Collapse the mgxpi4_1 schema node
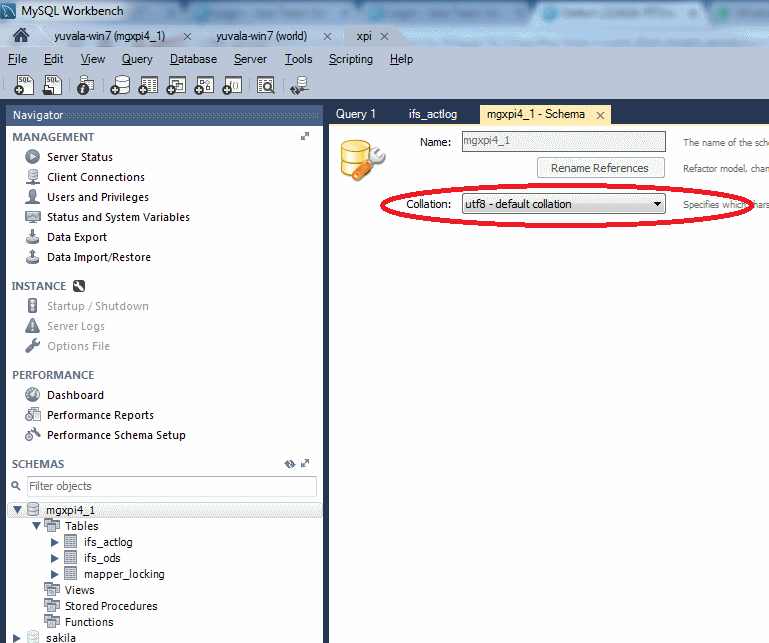The height and width of the screenshot is (643, 769). [17, 510]
